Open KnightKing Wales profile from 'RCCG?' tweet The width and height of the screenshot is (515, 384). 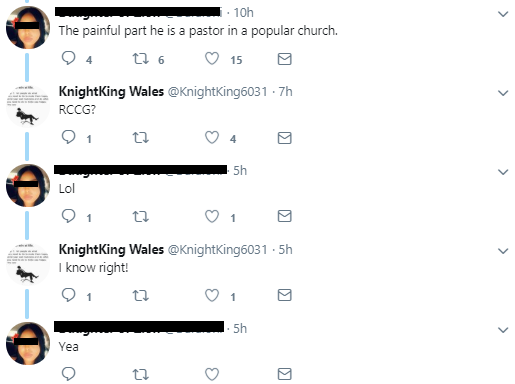point(111,91)
